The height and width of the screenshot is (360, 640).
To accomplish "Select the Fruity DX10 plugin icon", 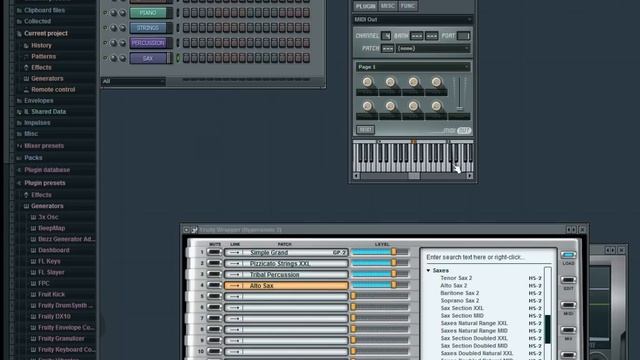I will [33, 316].
